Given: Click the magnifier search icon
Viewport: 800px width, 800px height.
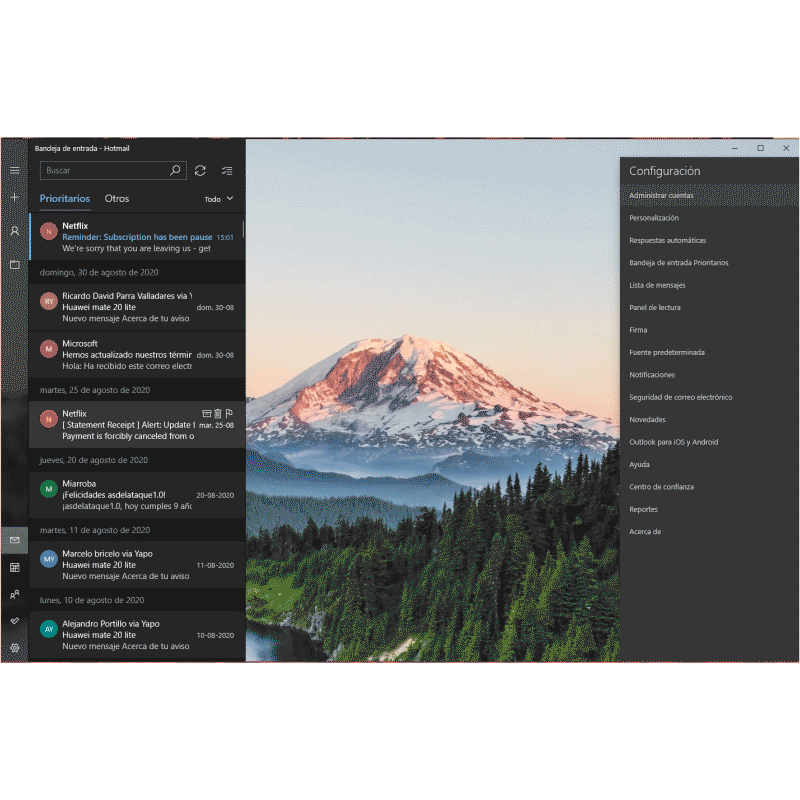Looking at the screenshot, I should (176, 171).
